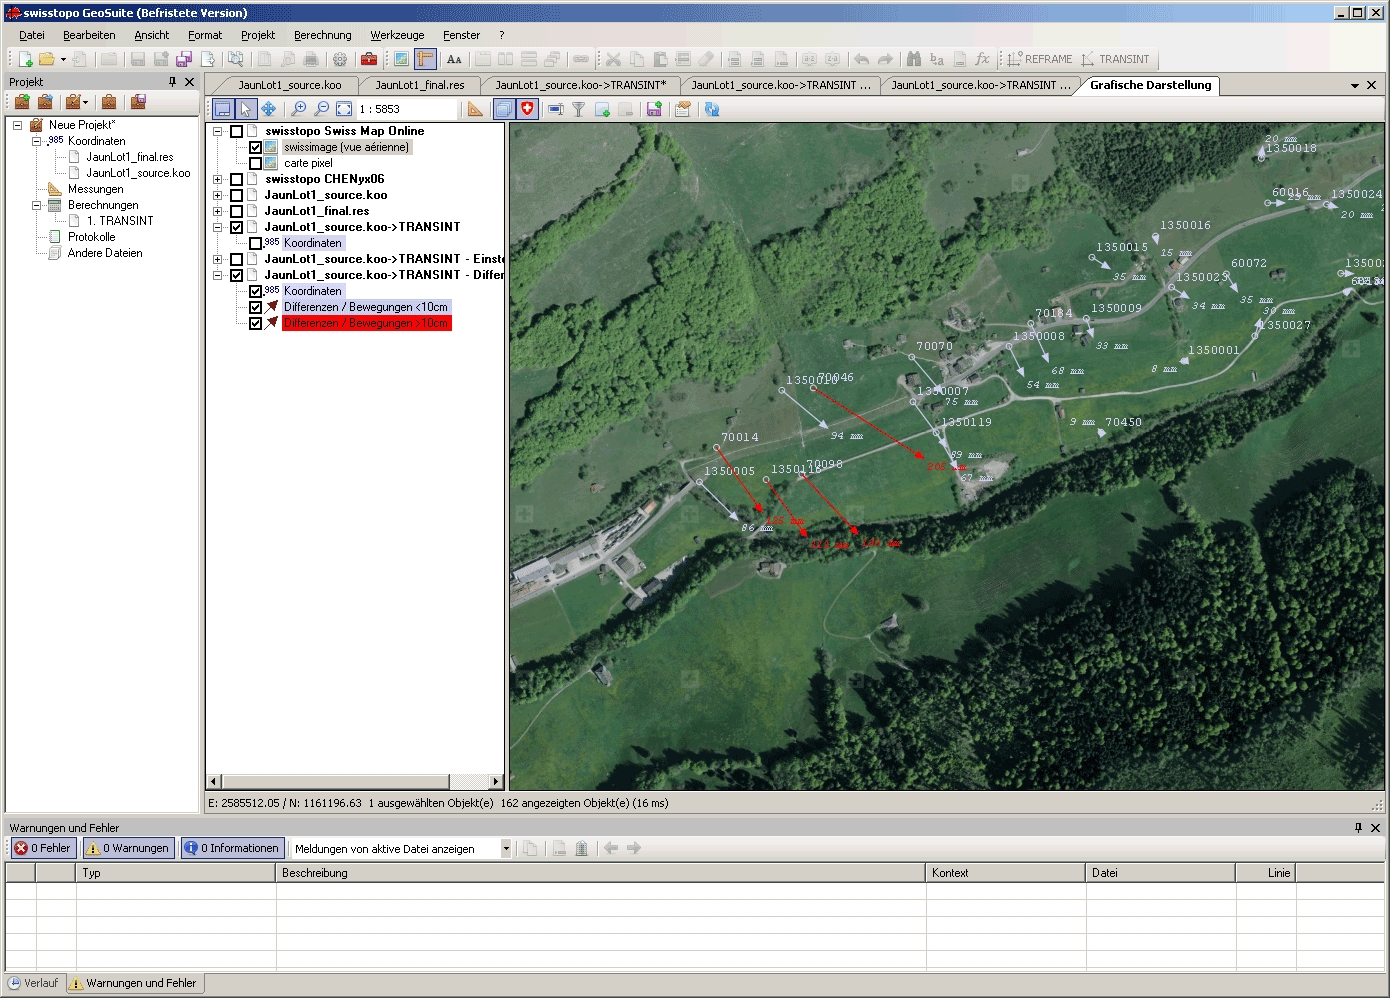Expand the swisstopo CHENyx06 node
The image size is (1390, 998).
click(217, 179)
